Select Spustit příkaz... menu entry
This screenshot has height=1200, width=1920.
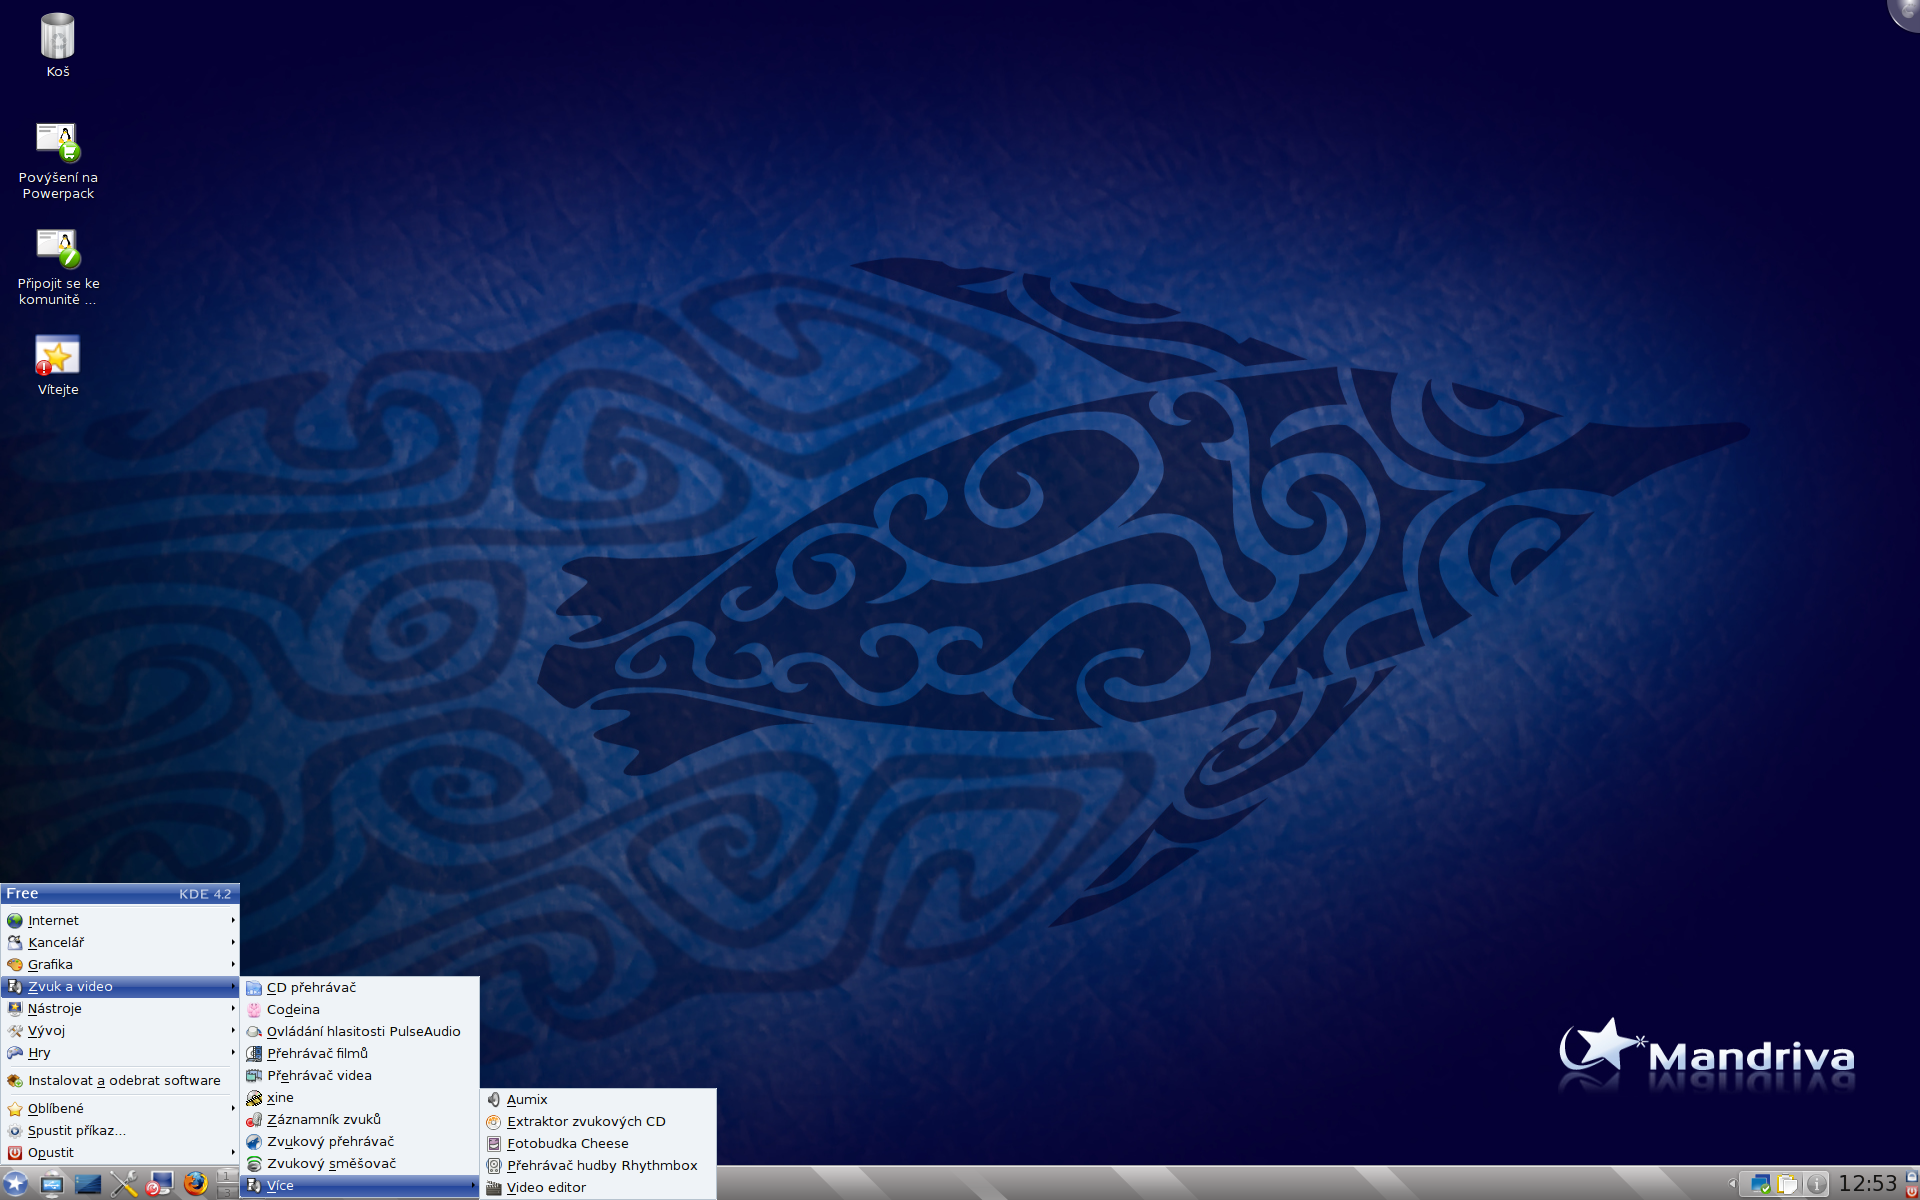tap(120, 1130)
